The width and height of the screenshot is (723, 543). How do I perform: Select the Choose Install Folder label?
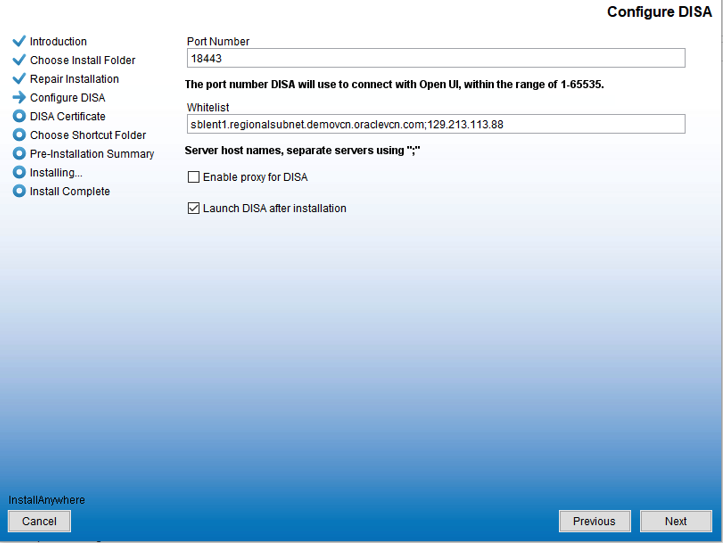click(x=83, y=60)
